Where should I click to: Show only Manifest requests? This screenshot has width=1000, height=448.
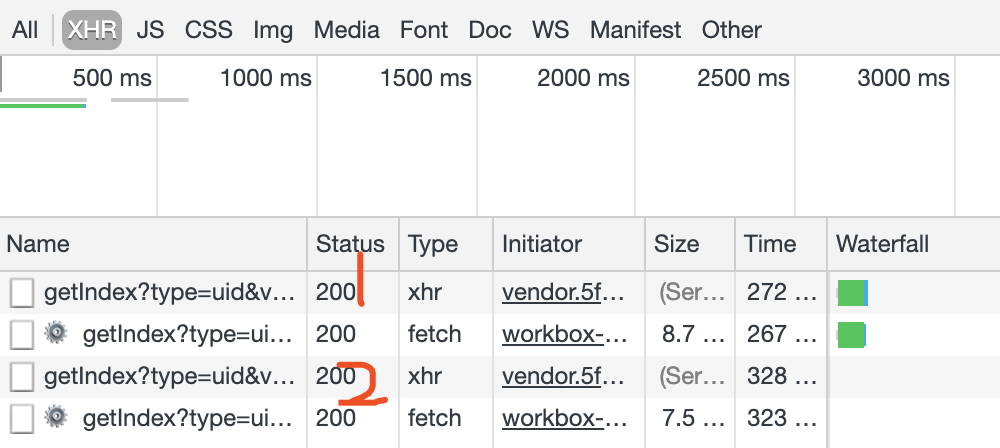coord(635,30)
